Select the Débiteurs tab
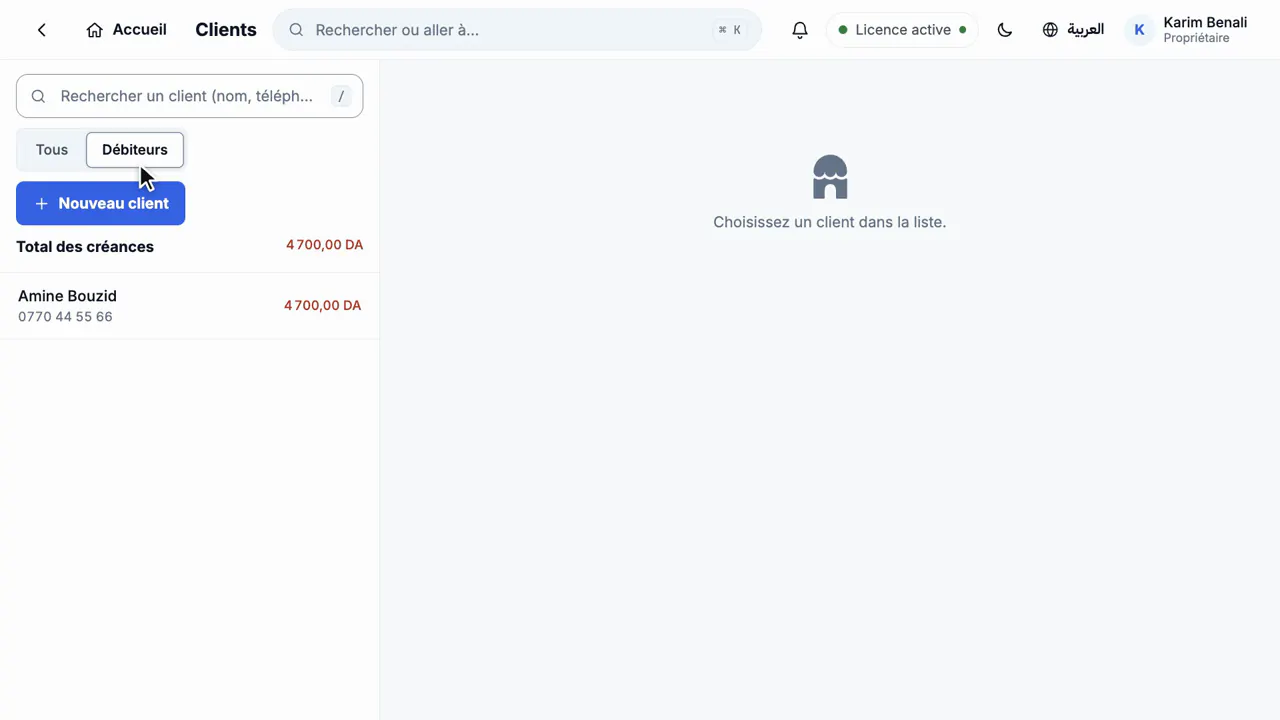The height and width of the screenshot is (720, 1280). pyautogui.click(x=135, y=150)
